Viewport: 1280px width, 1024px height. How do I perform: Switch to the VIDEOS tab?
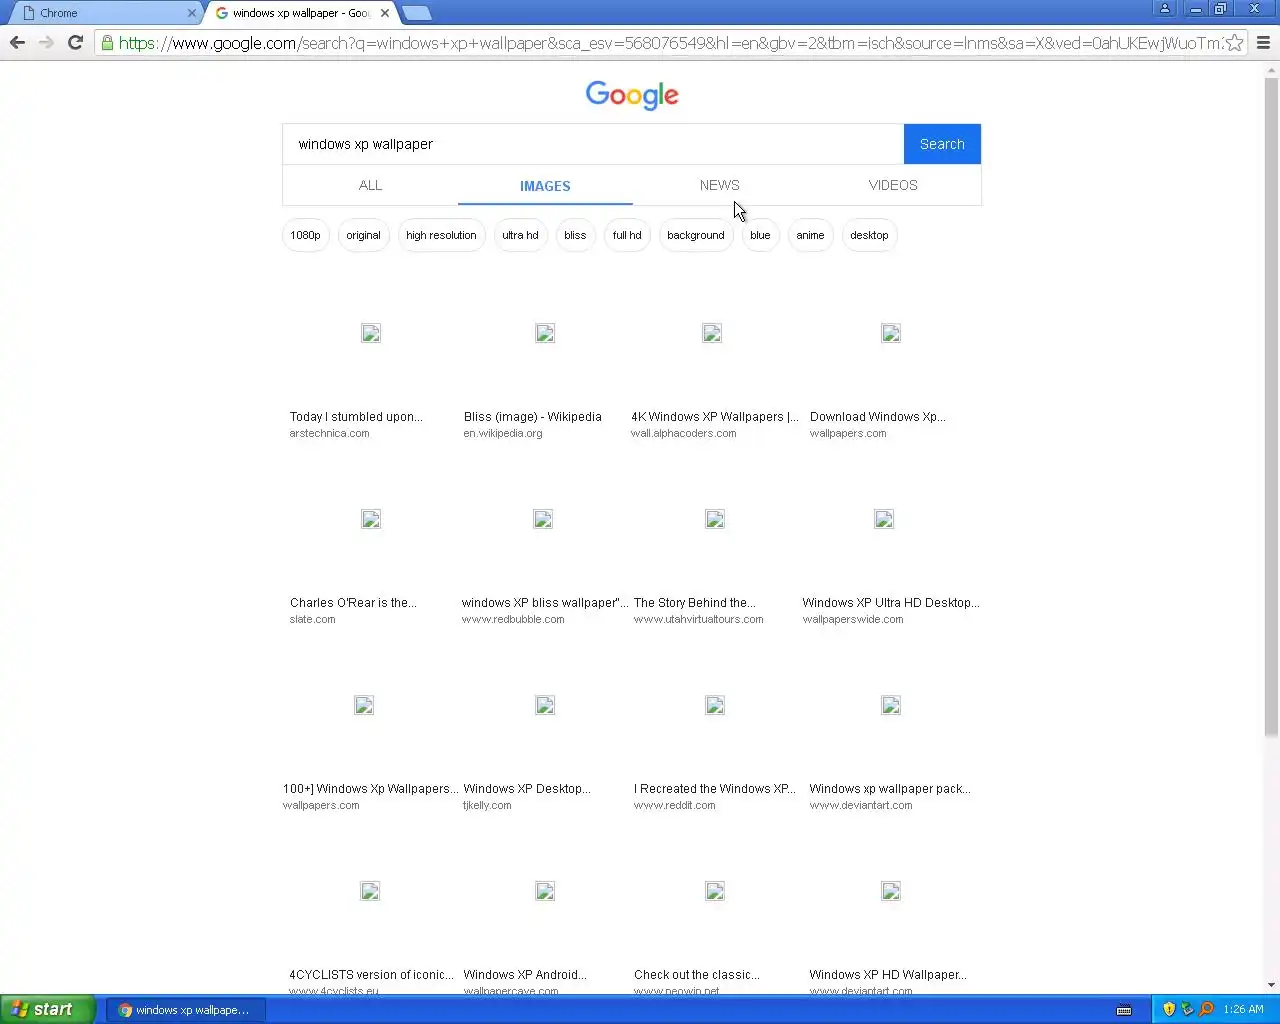(893, 185)
